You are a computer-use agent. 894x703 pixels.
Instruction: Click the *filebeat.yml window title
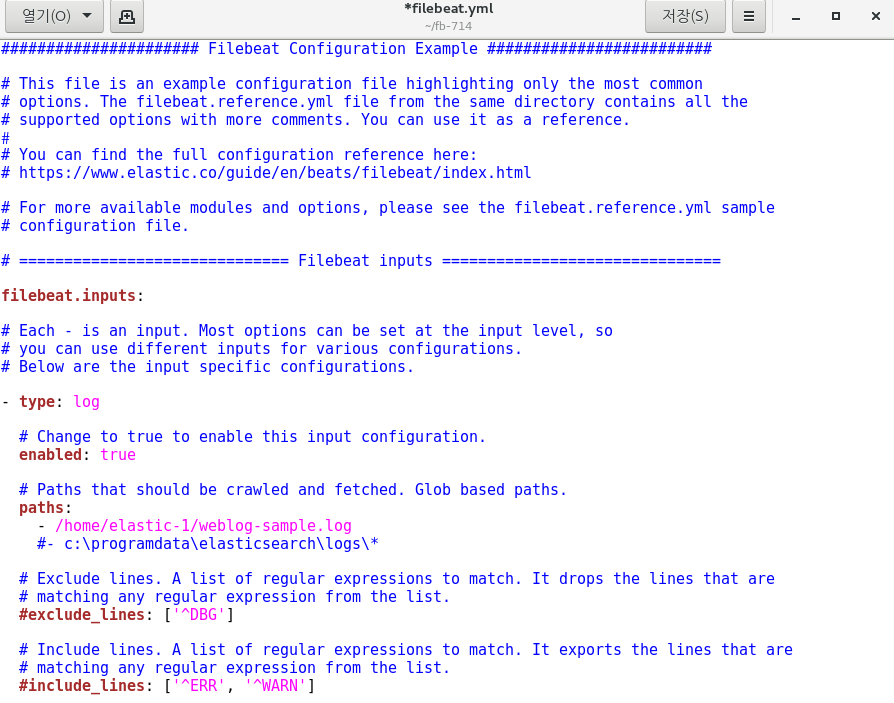pyautogui.click(x=449, y=9)
